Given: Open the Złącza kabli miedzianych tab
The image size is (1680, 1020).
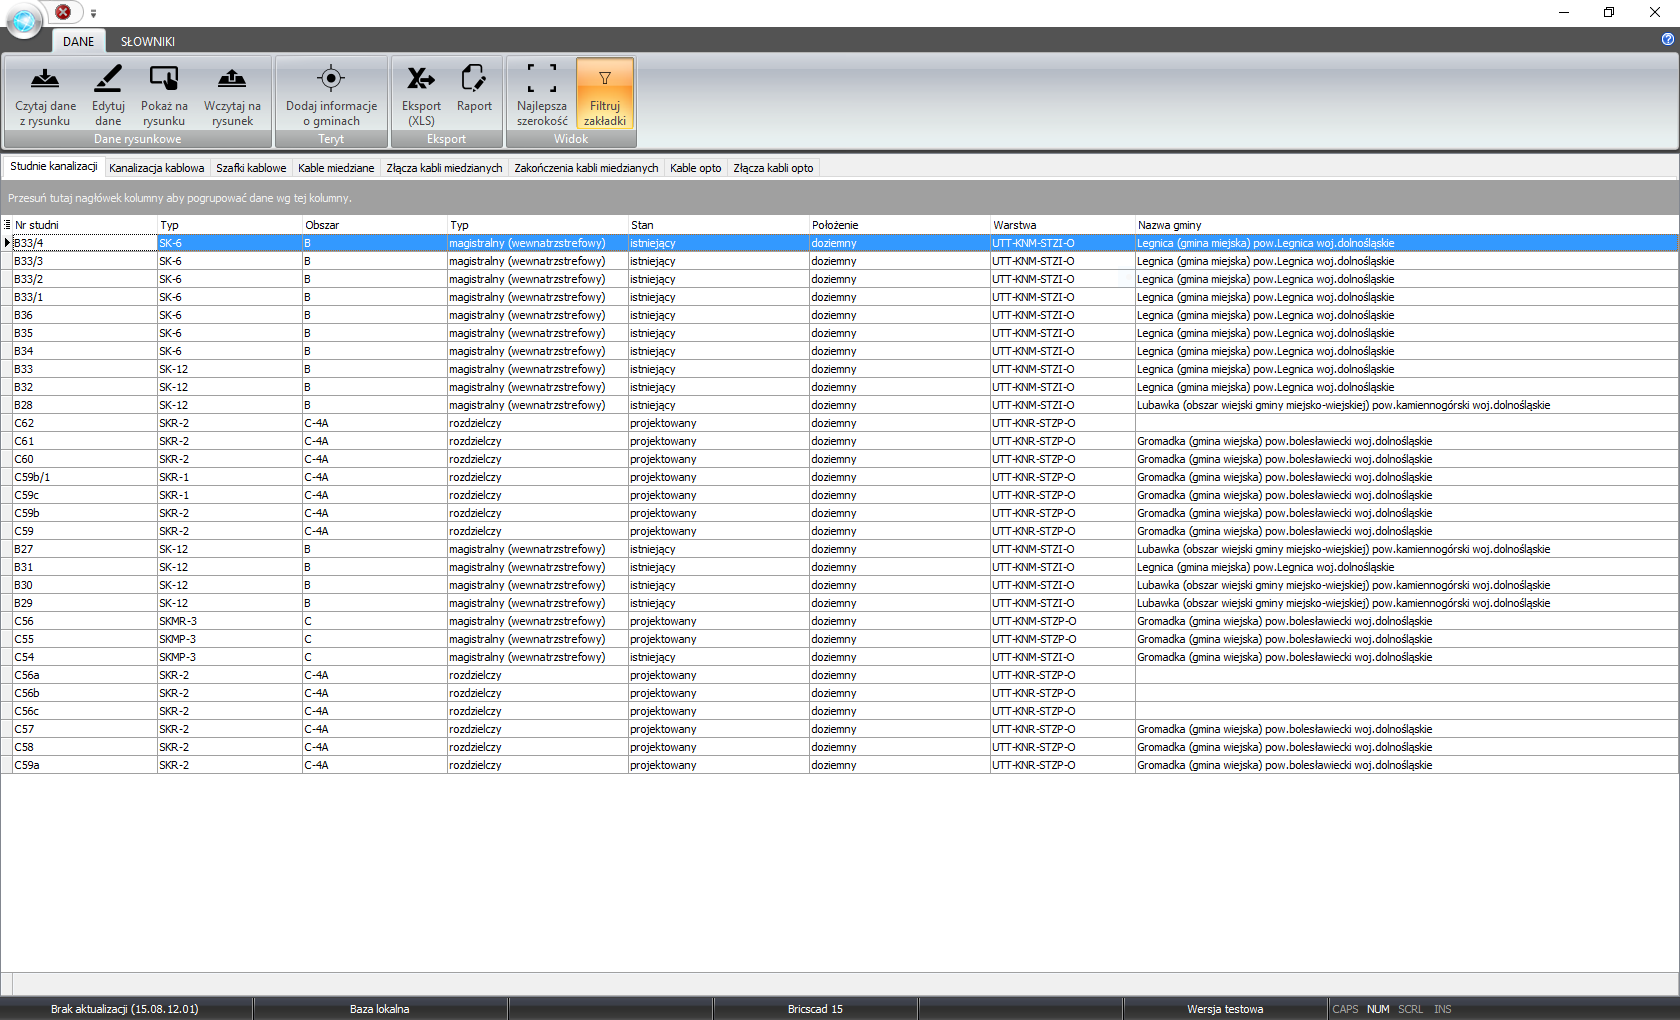Looking at the screenshot, I should (444, 168).
